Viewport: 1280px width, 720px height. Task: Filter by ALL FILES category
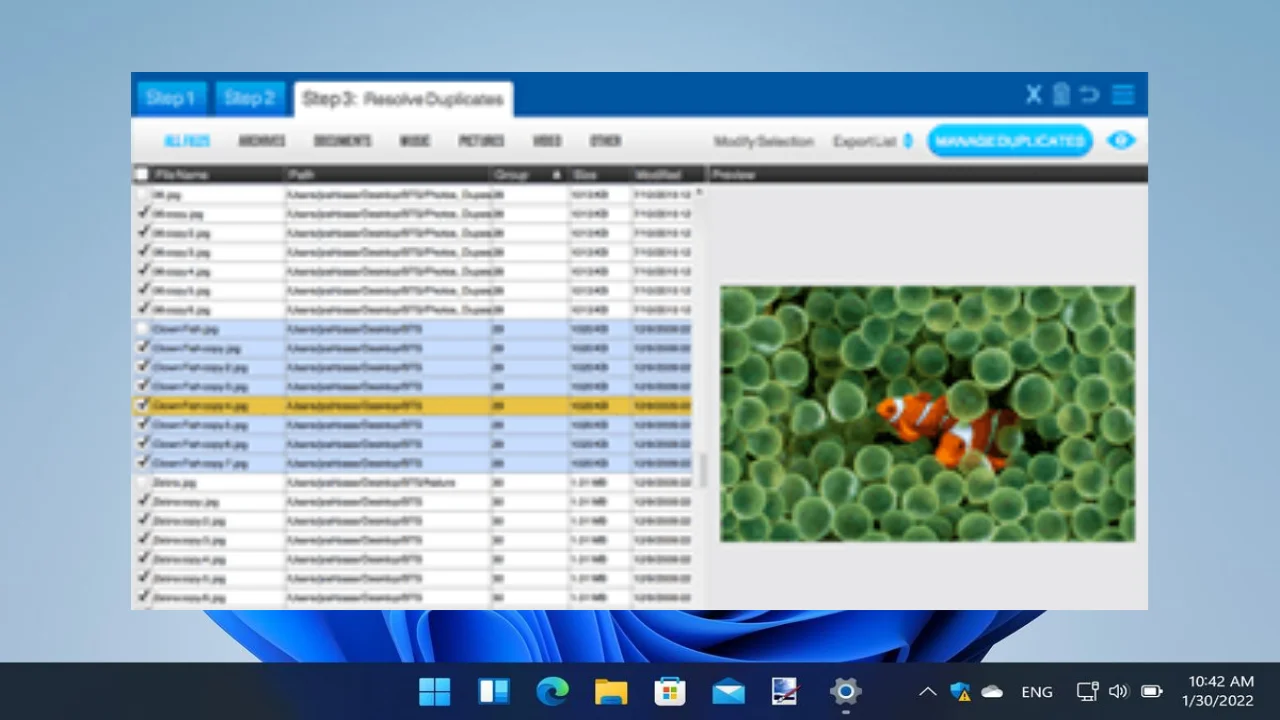tap(187, 141)
